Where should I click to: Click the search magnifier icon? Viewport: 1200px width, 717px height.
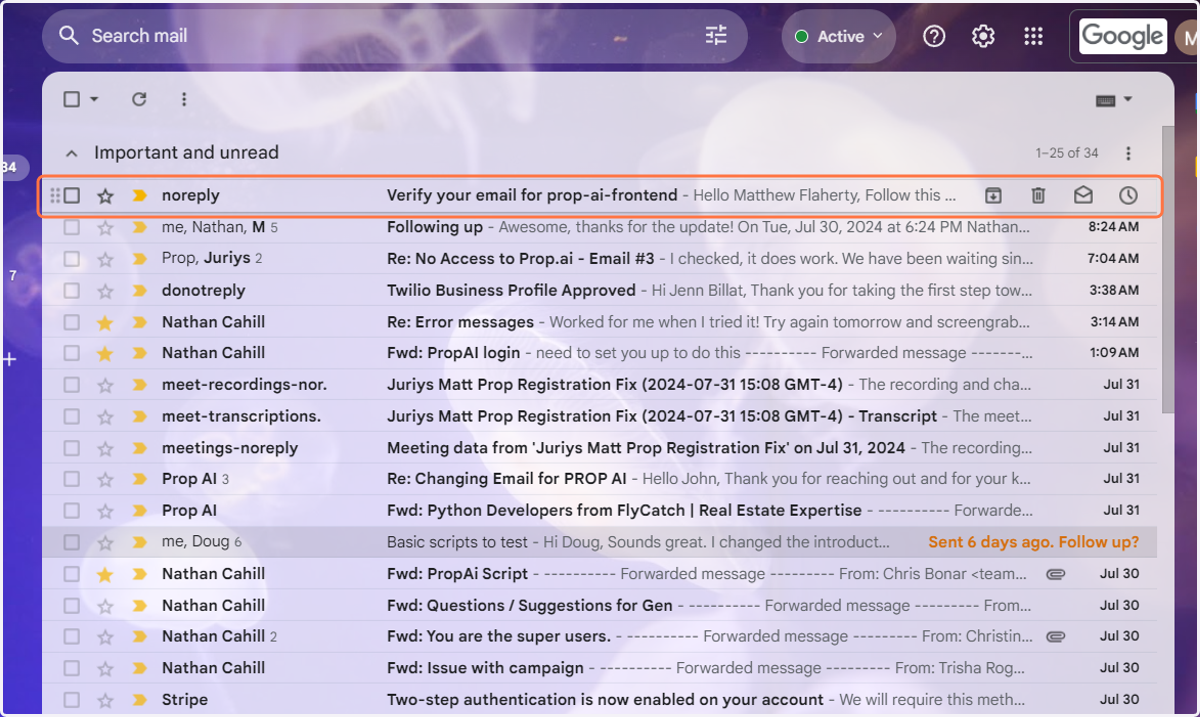click(68, 36)
